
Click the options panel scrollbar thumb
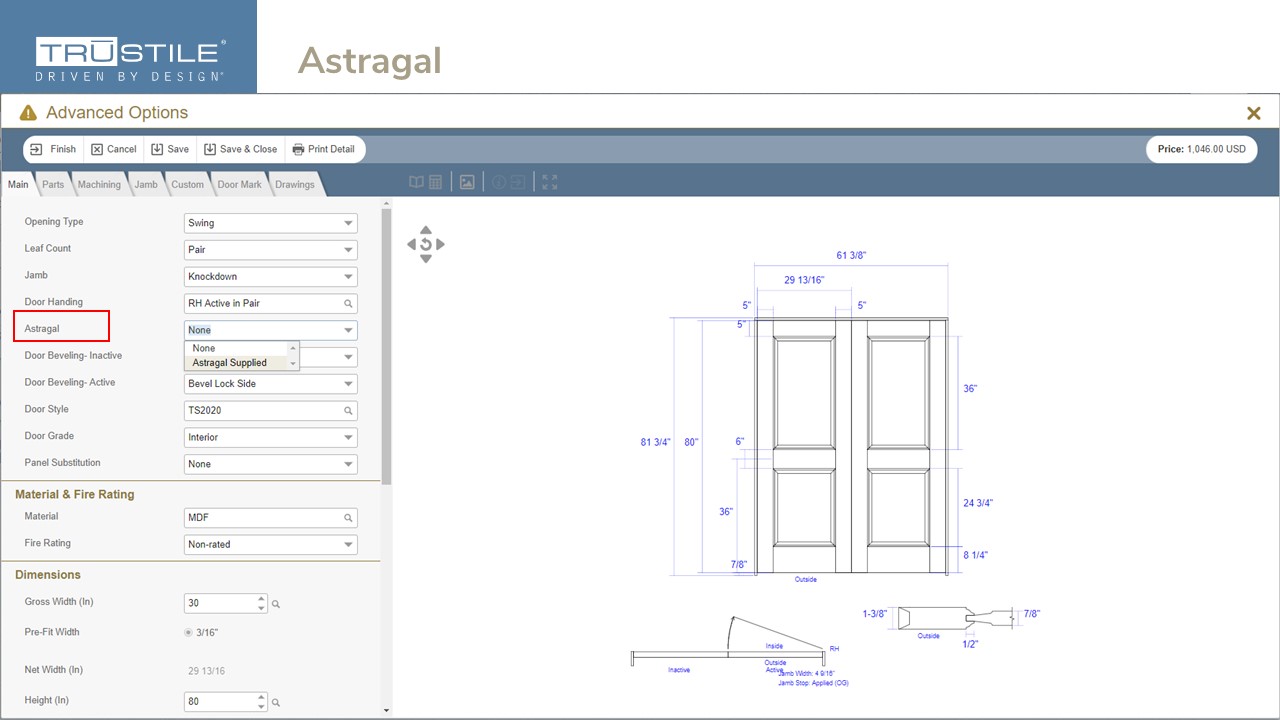(387, 345)
